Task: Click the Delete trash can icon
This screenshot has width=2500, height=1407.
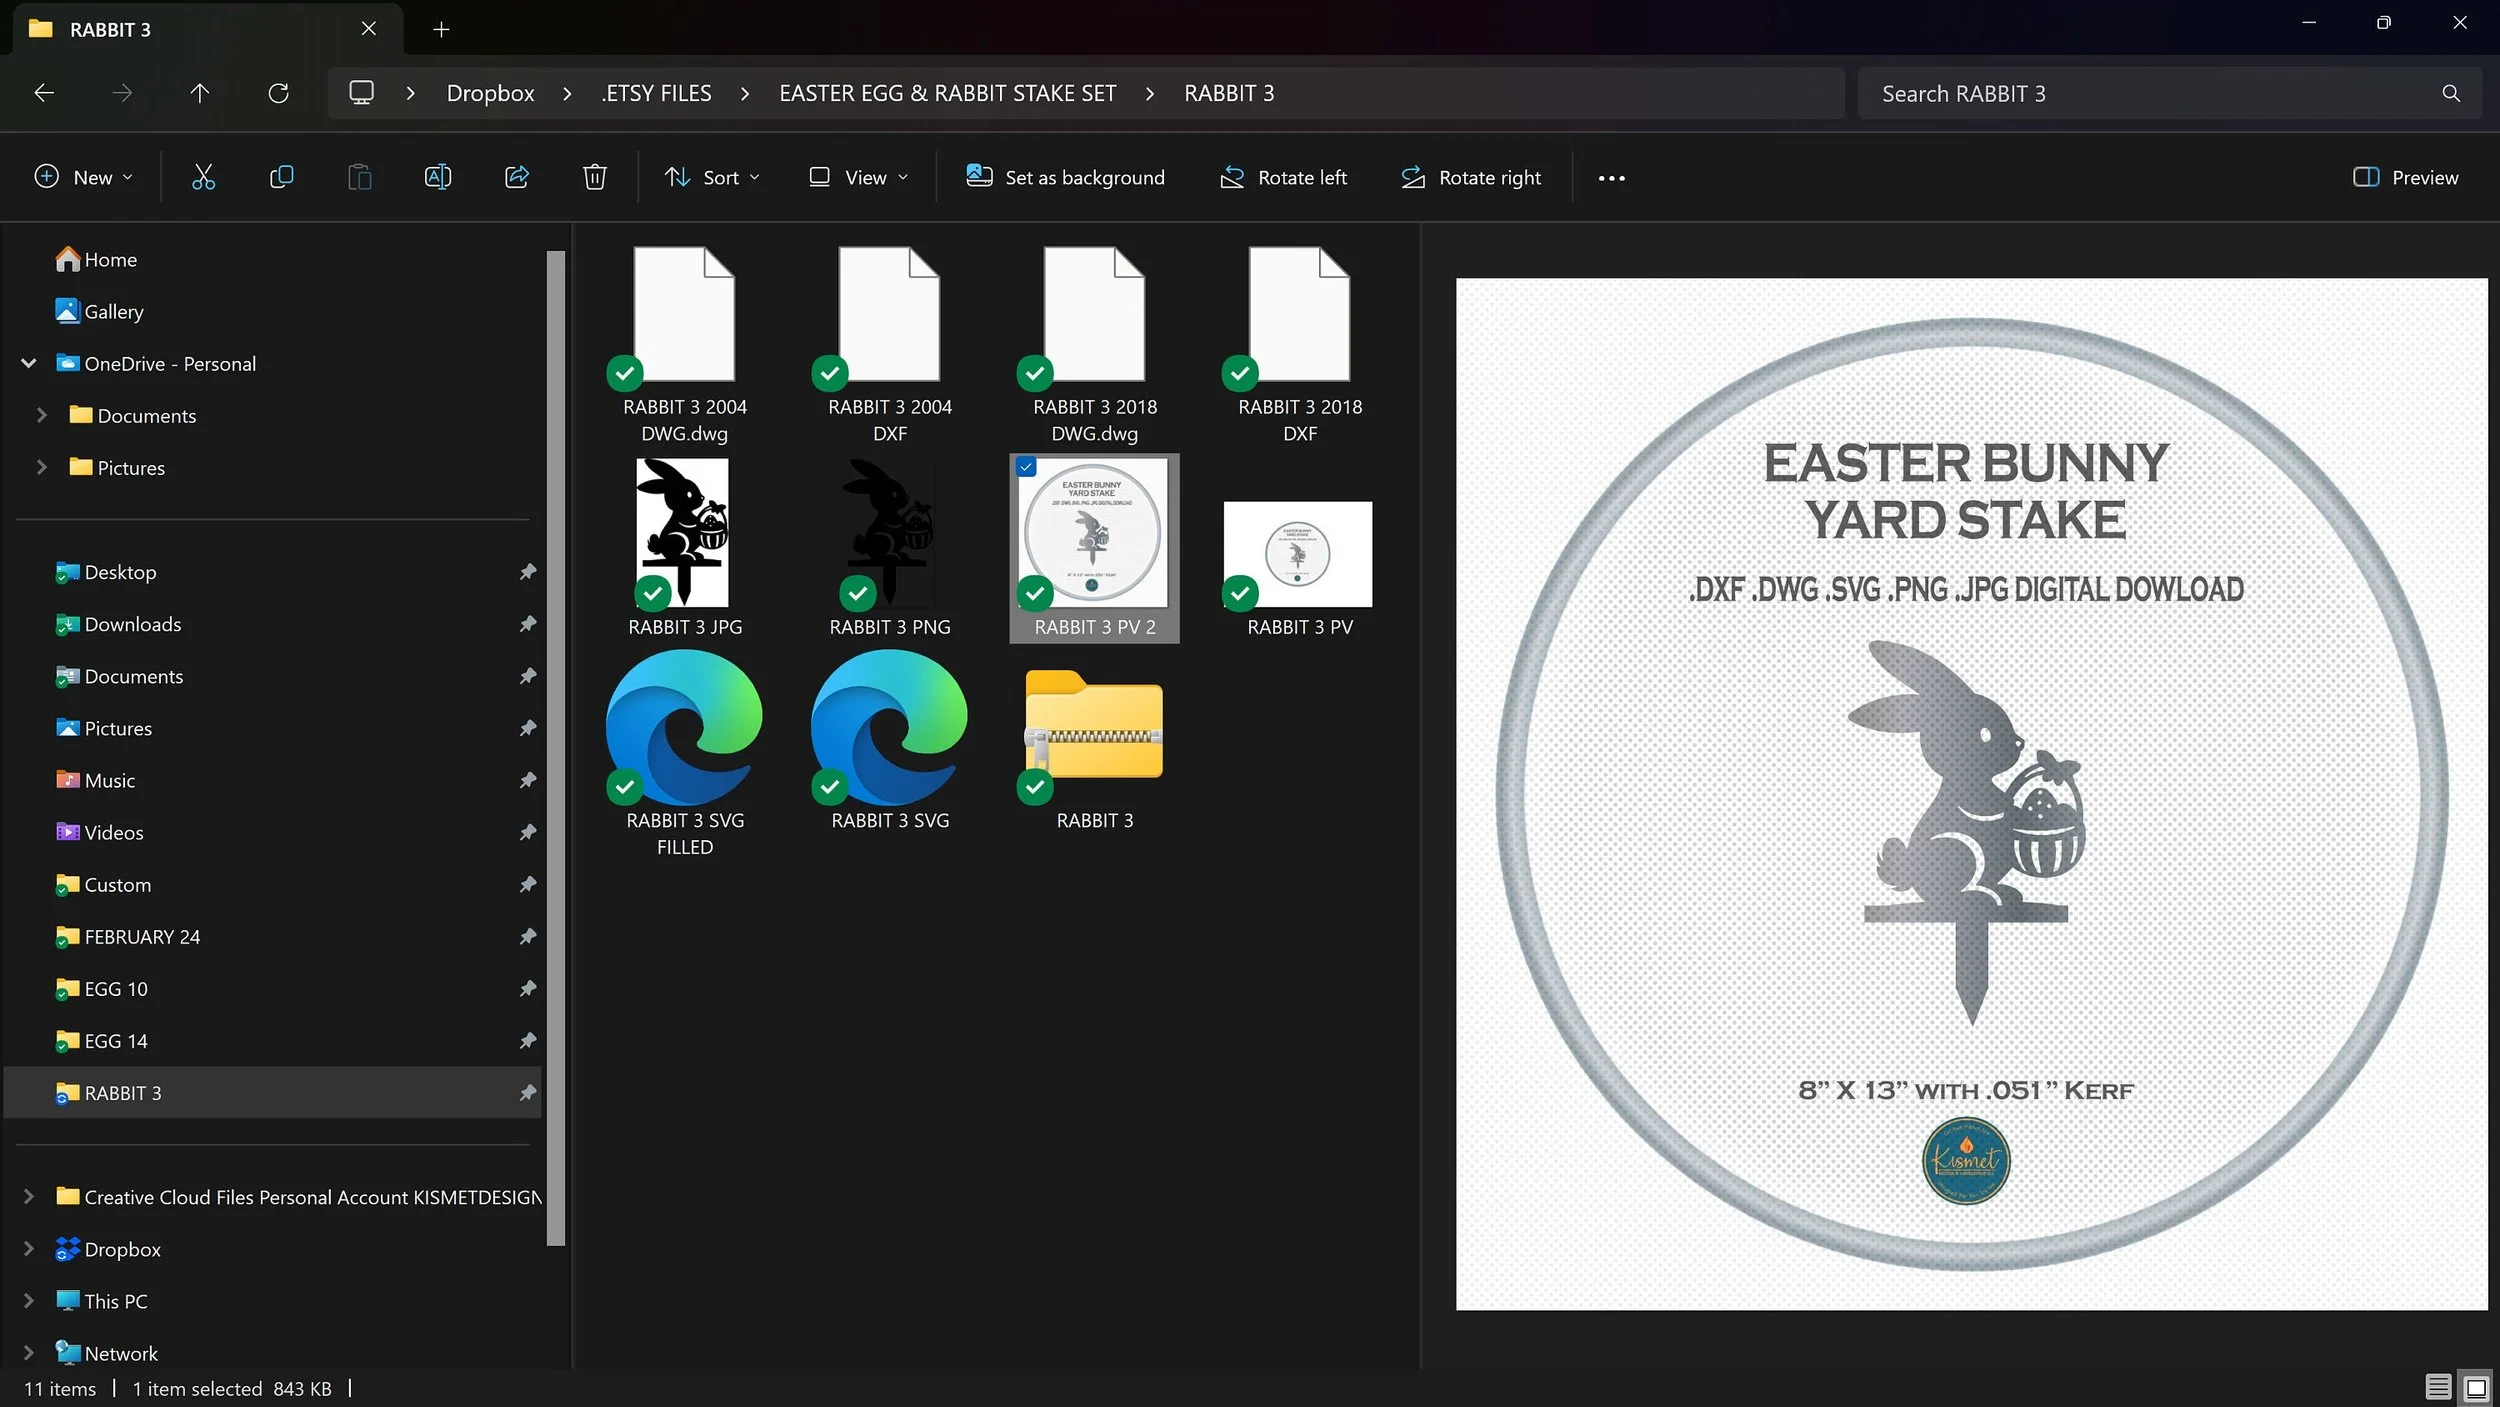Action: tap(594, 177)
